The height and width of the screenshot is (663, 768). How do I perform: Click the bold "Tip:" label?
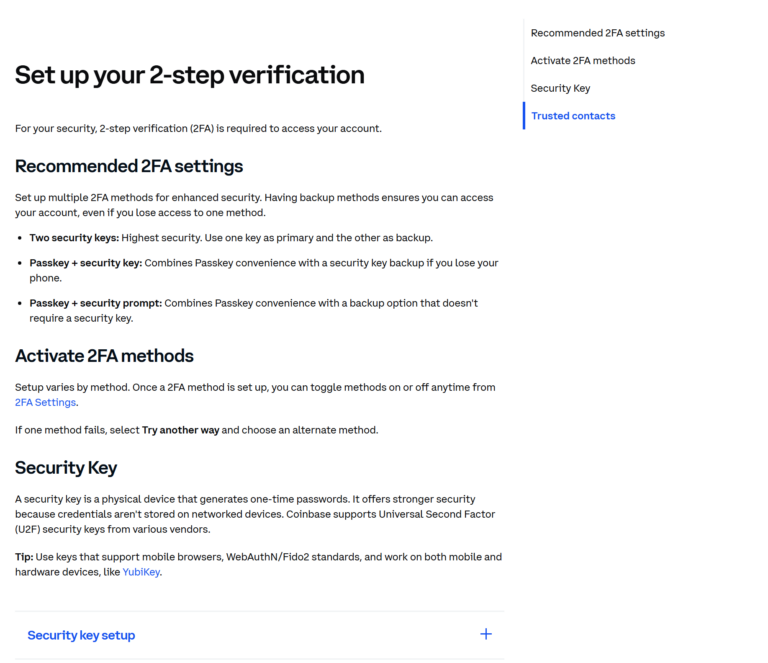click(25, 556)
